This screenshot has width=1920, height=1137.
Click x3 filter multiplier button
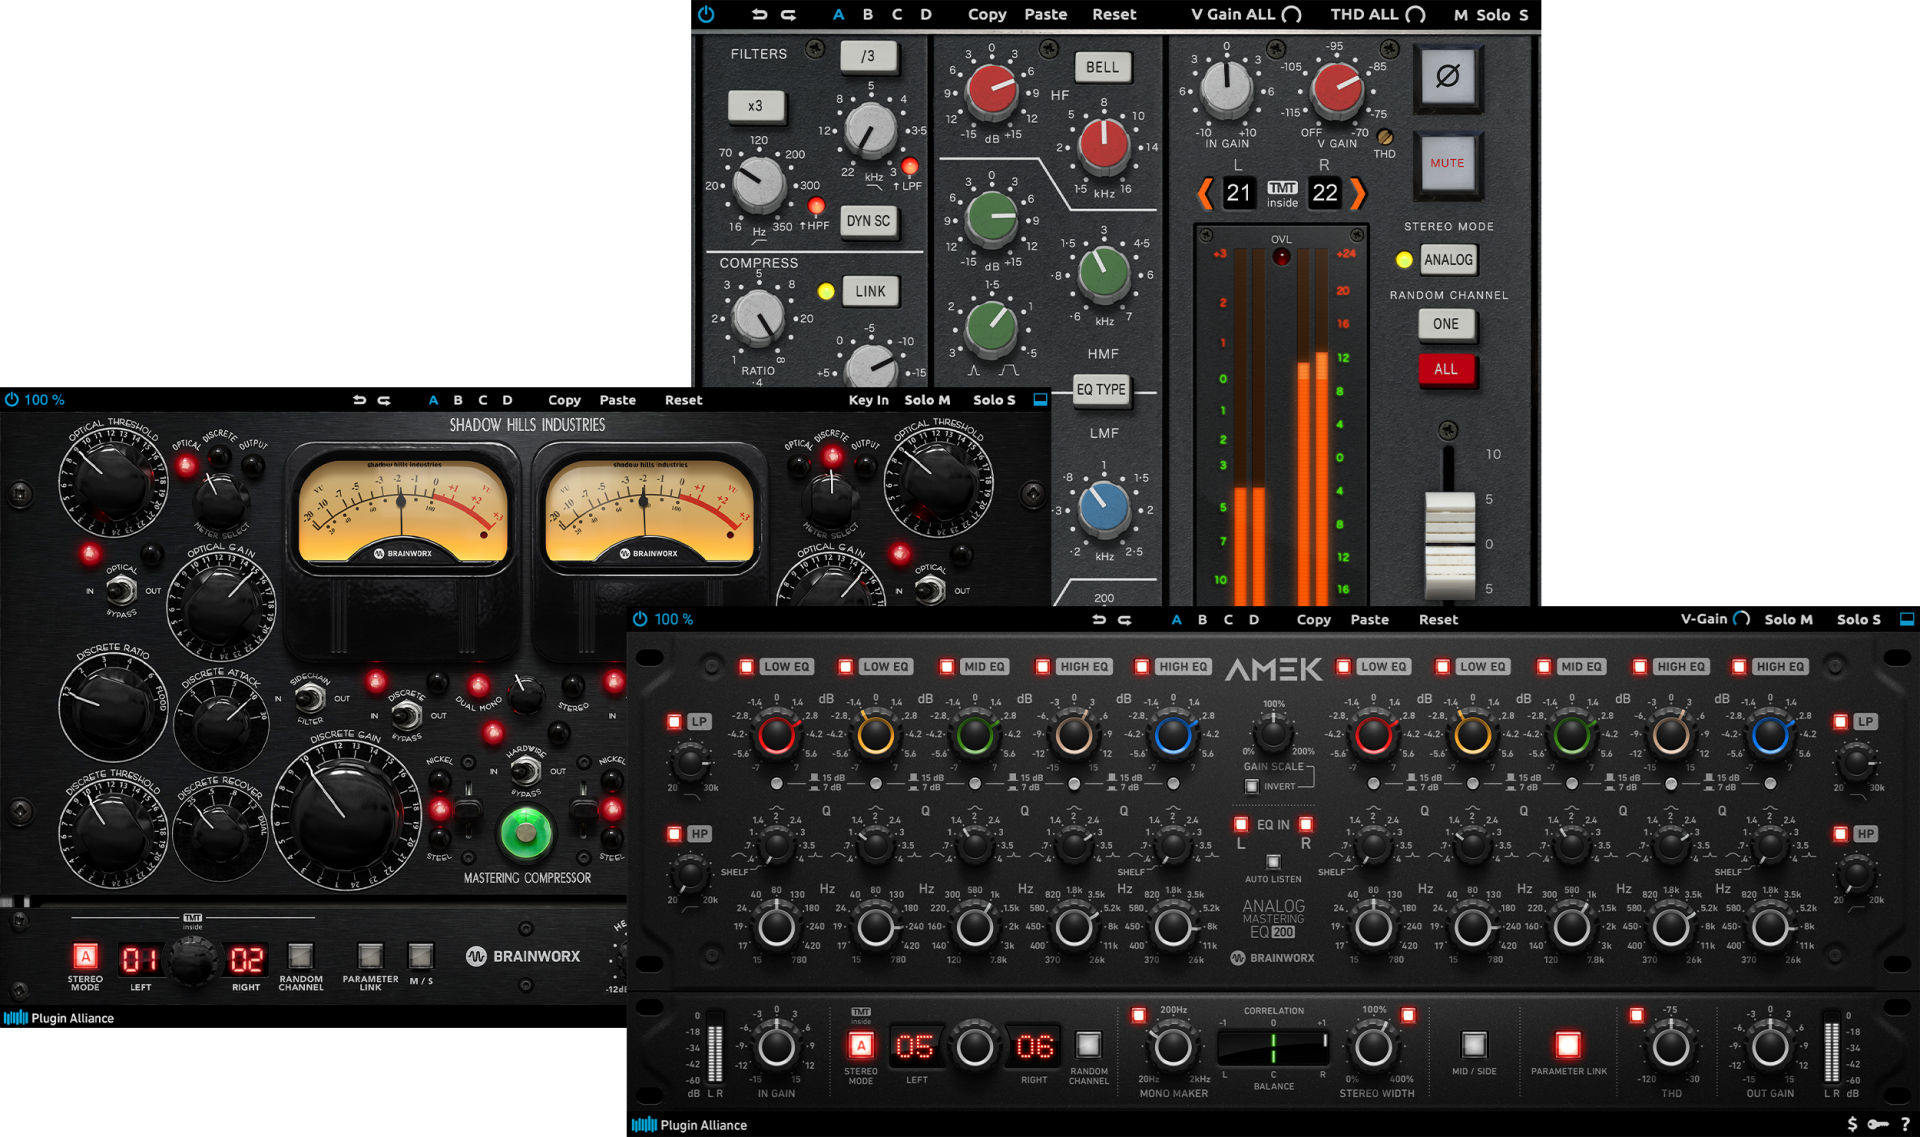click(755, 106)
